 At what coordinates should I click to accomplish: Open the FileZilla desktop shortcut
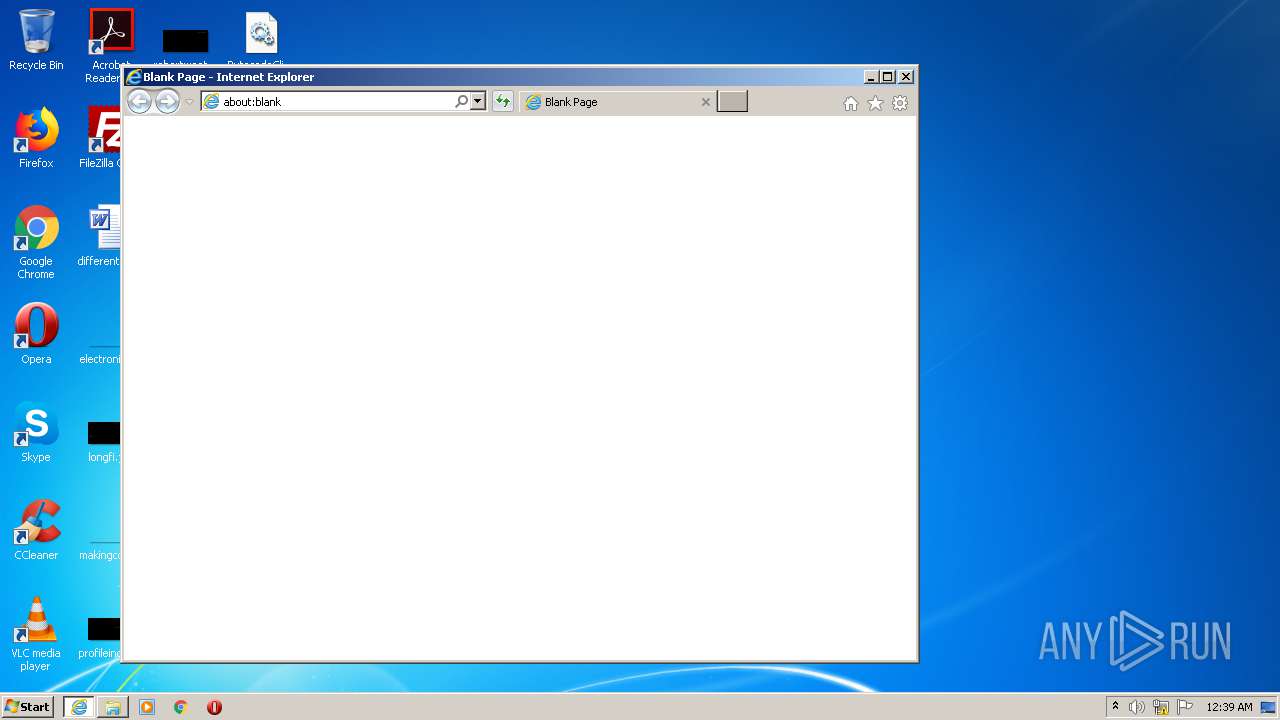click(x=104, y=138)
